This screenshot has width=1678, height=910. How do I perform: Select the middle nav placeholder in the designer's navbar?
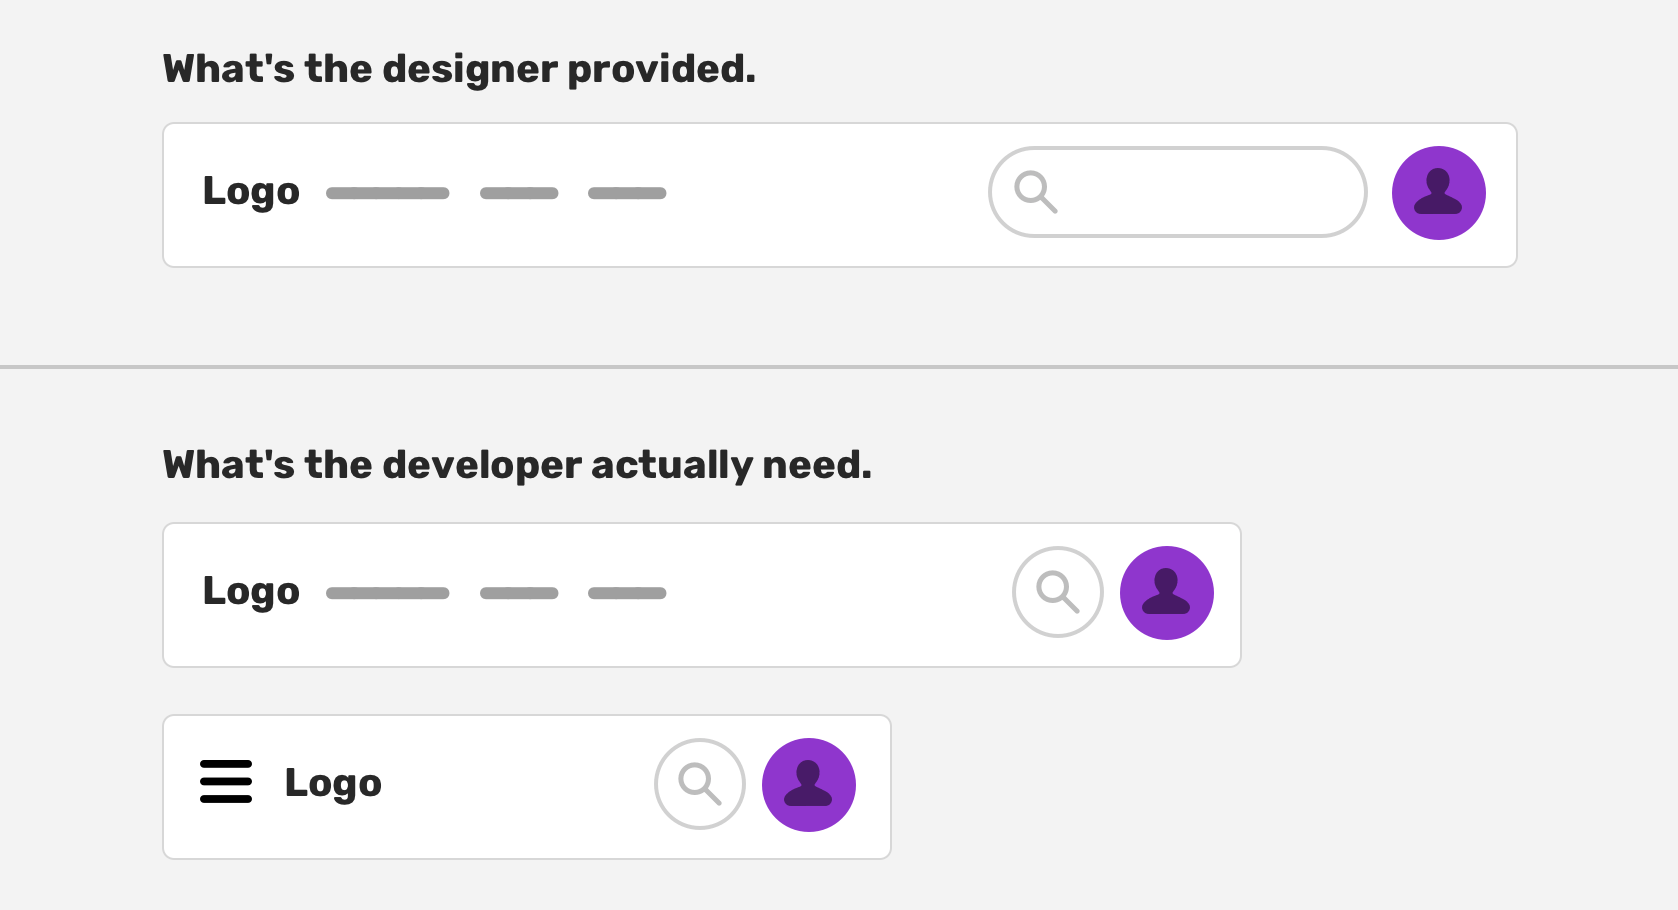click(519, 193)
